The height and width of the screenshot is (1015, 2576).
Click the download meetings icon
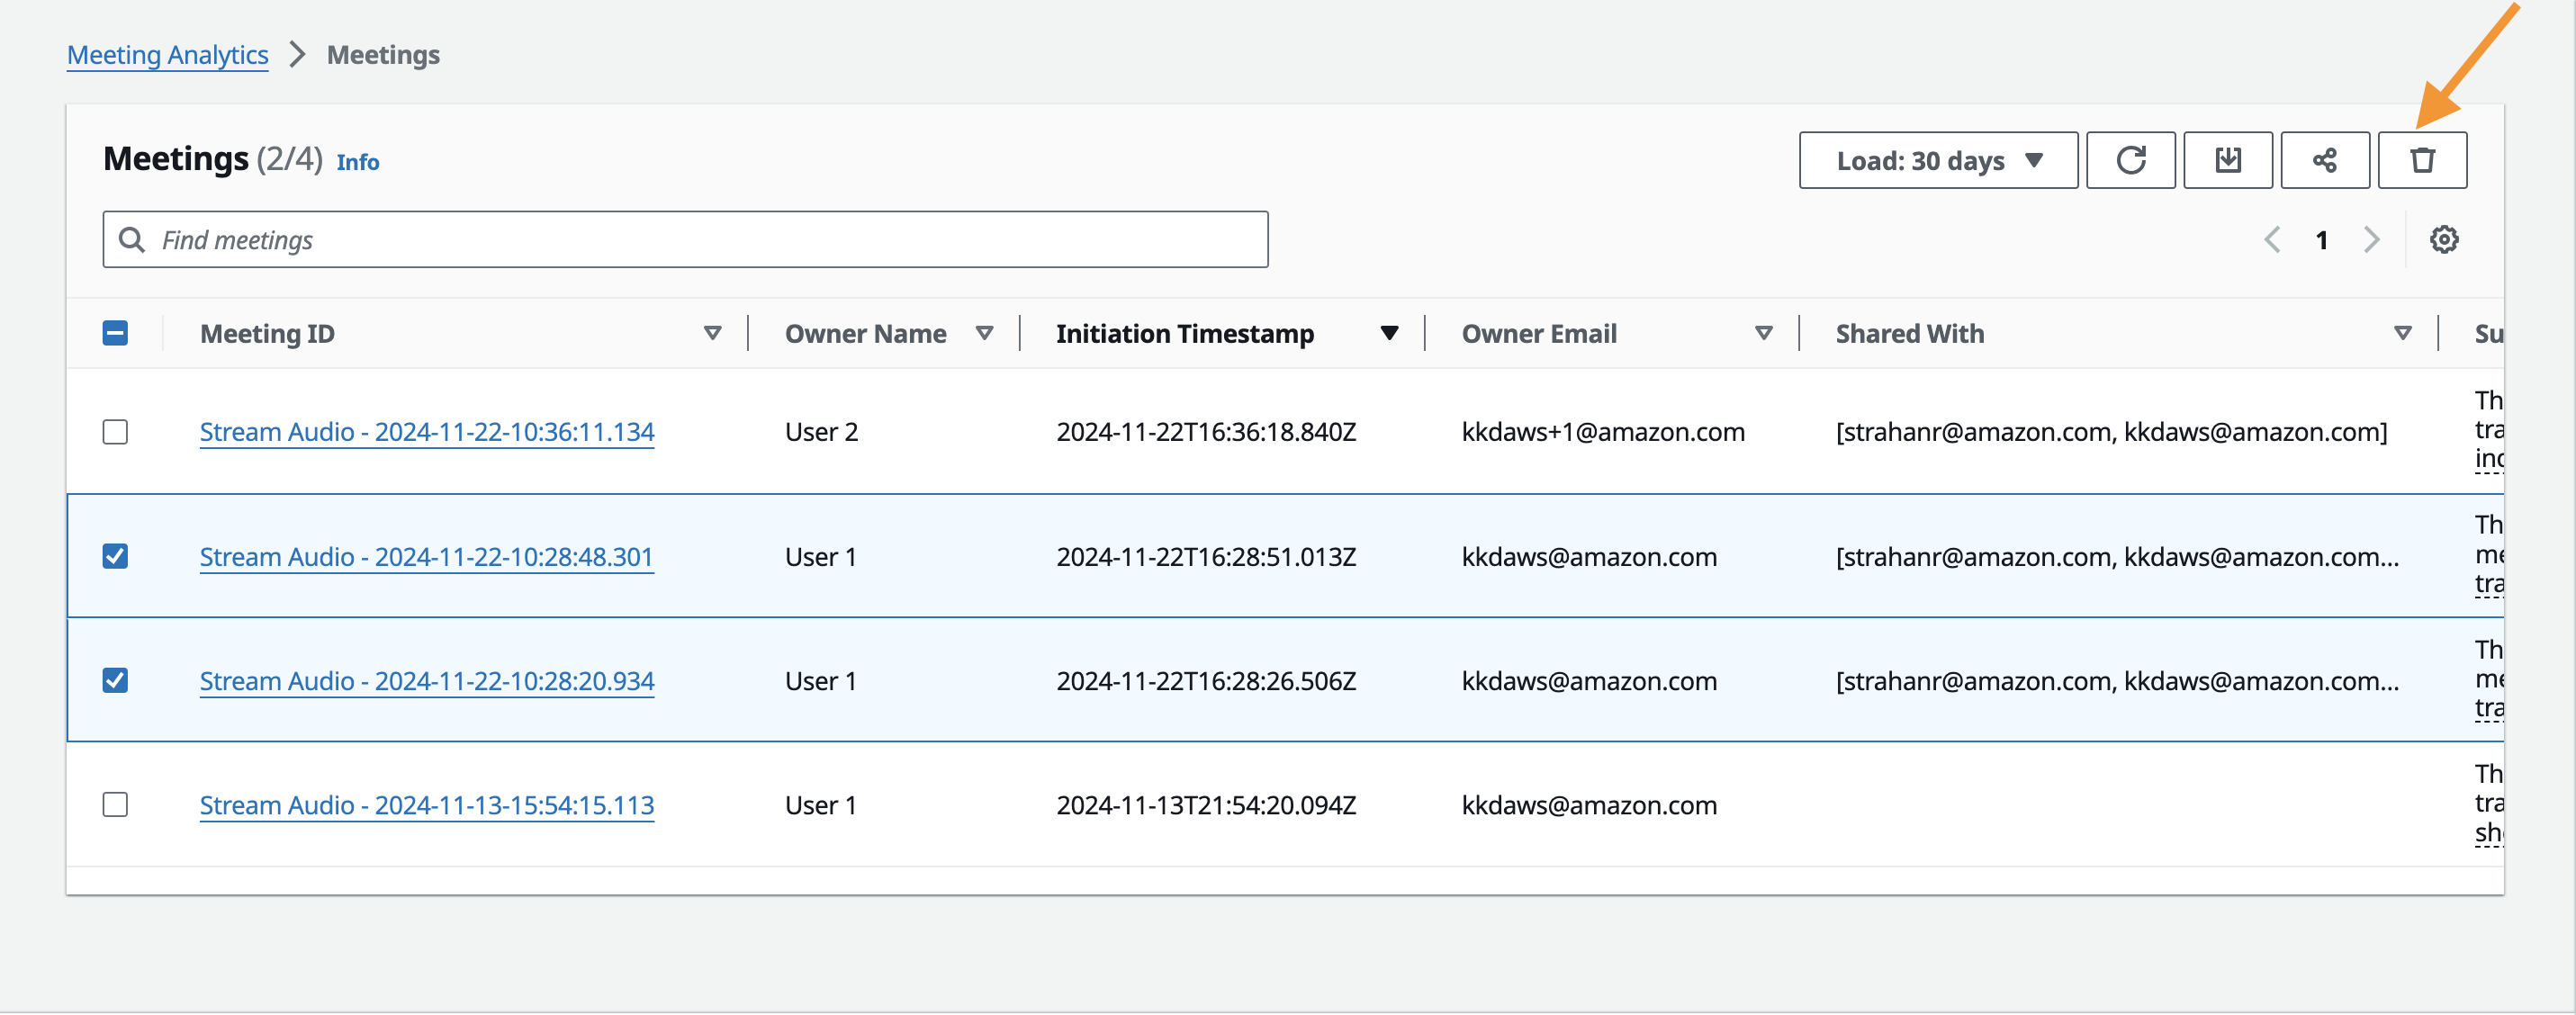[x=2227, y=160]
